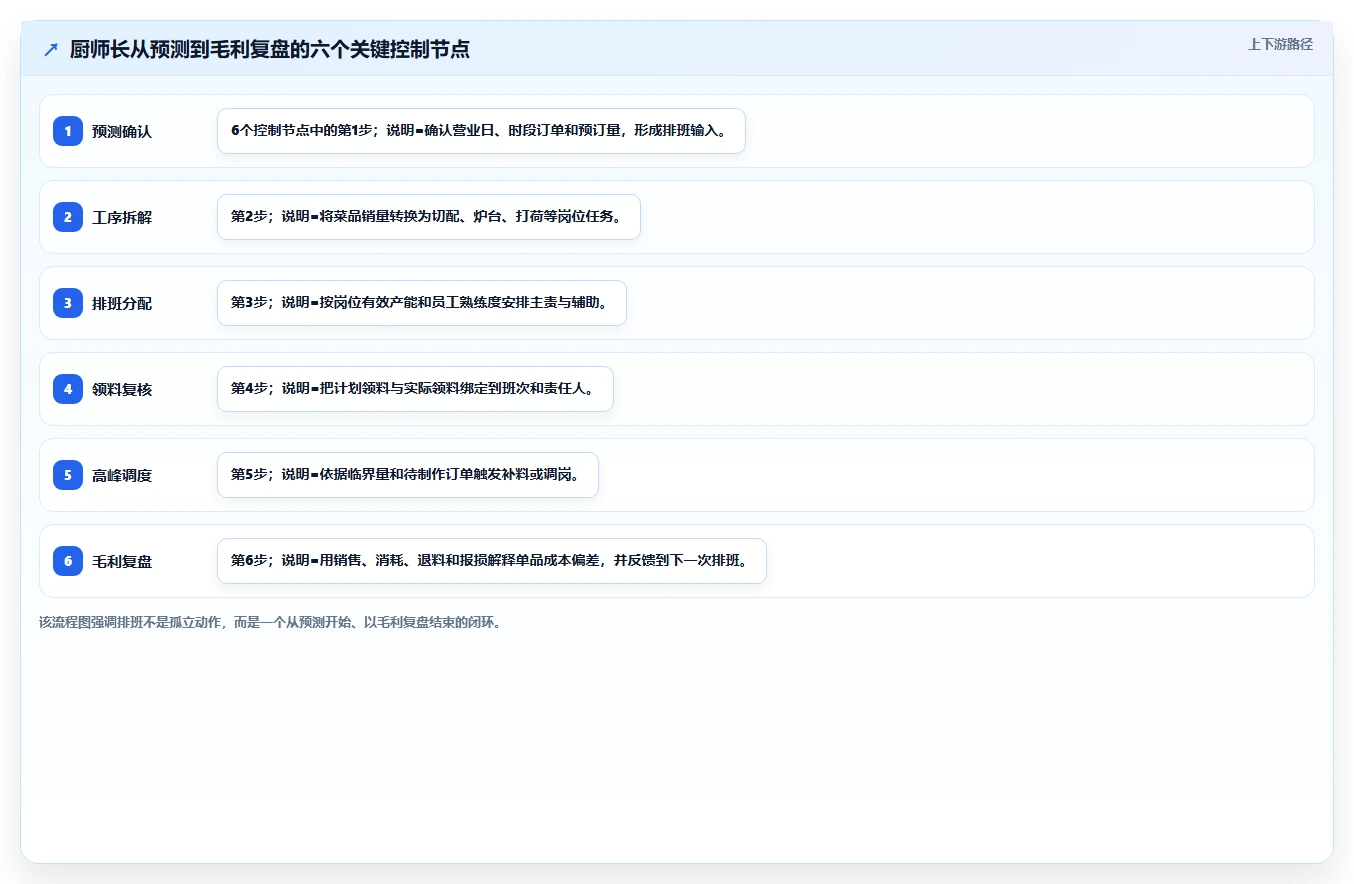The image size is (1354, 884).
Task: Click the number 6 step badge
Action: pos(68,561)
